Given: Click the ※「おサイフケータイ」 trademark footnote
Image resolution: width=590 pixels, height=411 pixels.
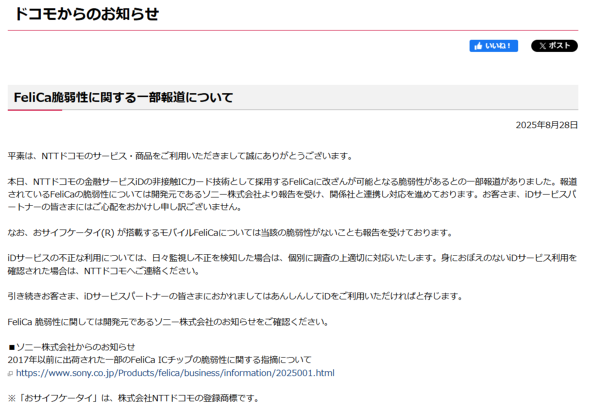Looking at the screenshot, I should point(133,398).
